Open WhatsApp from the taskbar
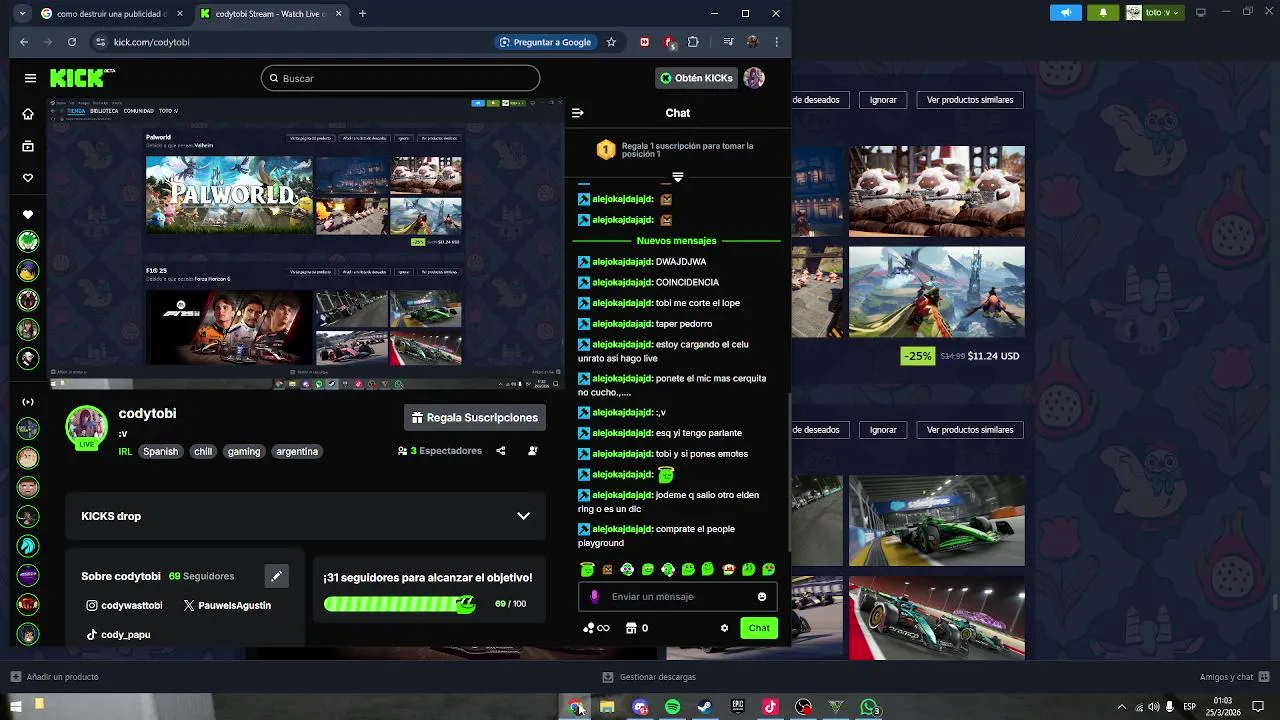 (x=870, y=707)
